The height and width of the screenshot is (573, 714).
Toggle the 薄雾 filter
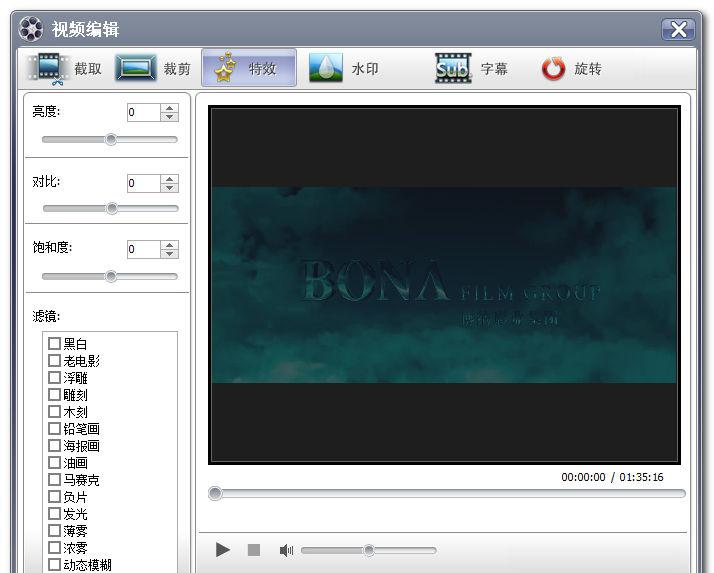(x=55, y=531)
